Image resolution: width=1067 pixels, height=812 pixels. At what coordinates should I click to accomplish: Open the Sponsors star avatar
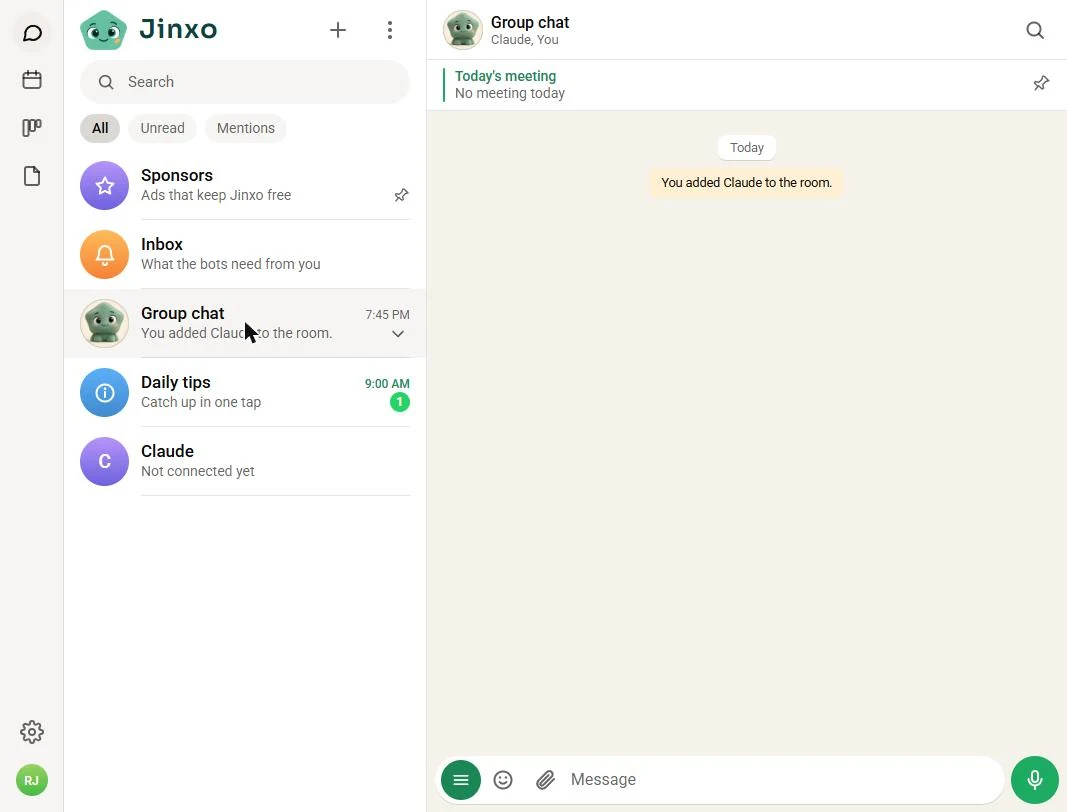(104, 186)
